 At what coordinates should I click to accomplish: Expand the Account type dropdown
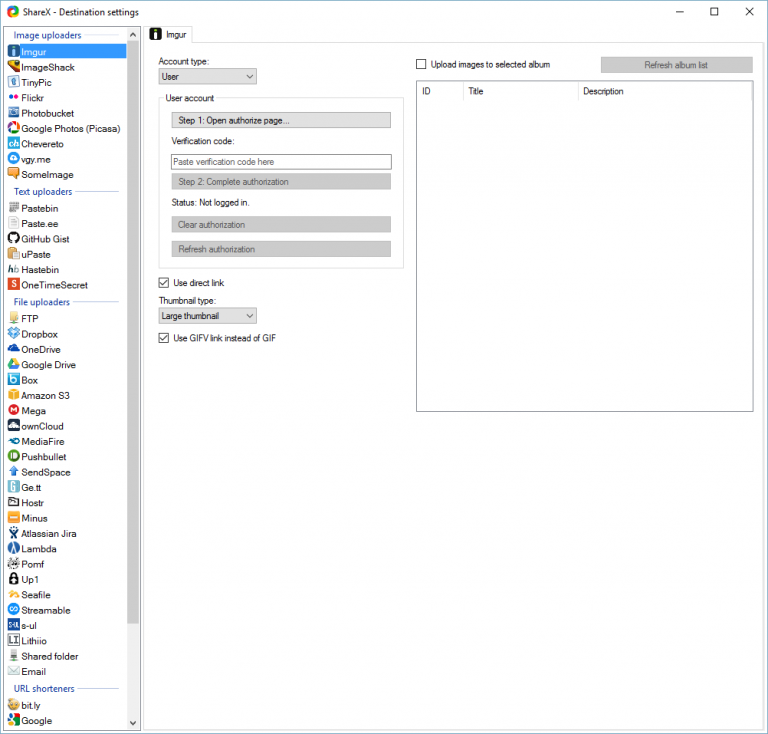pos(207,76)
